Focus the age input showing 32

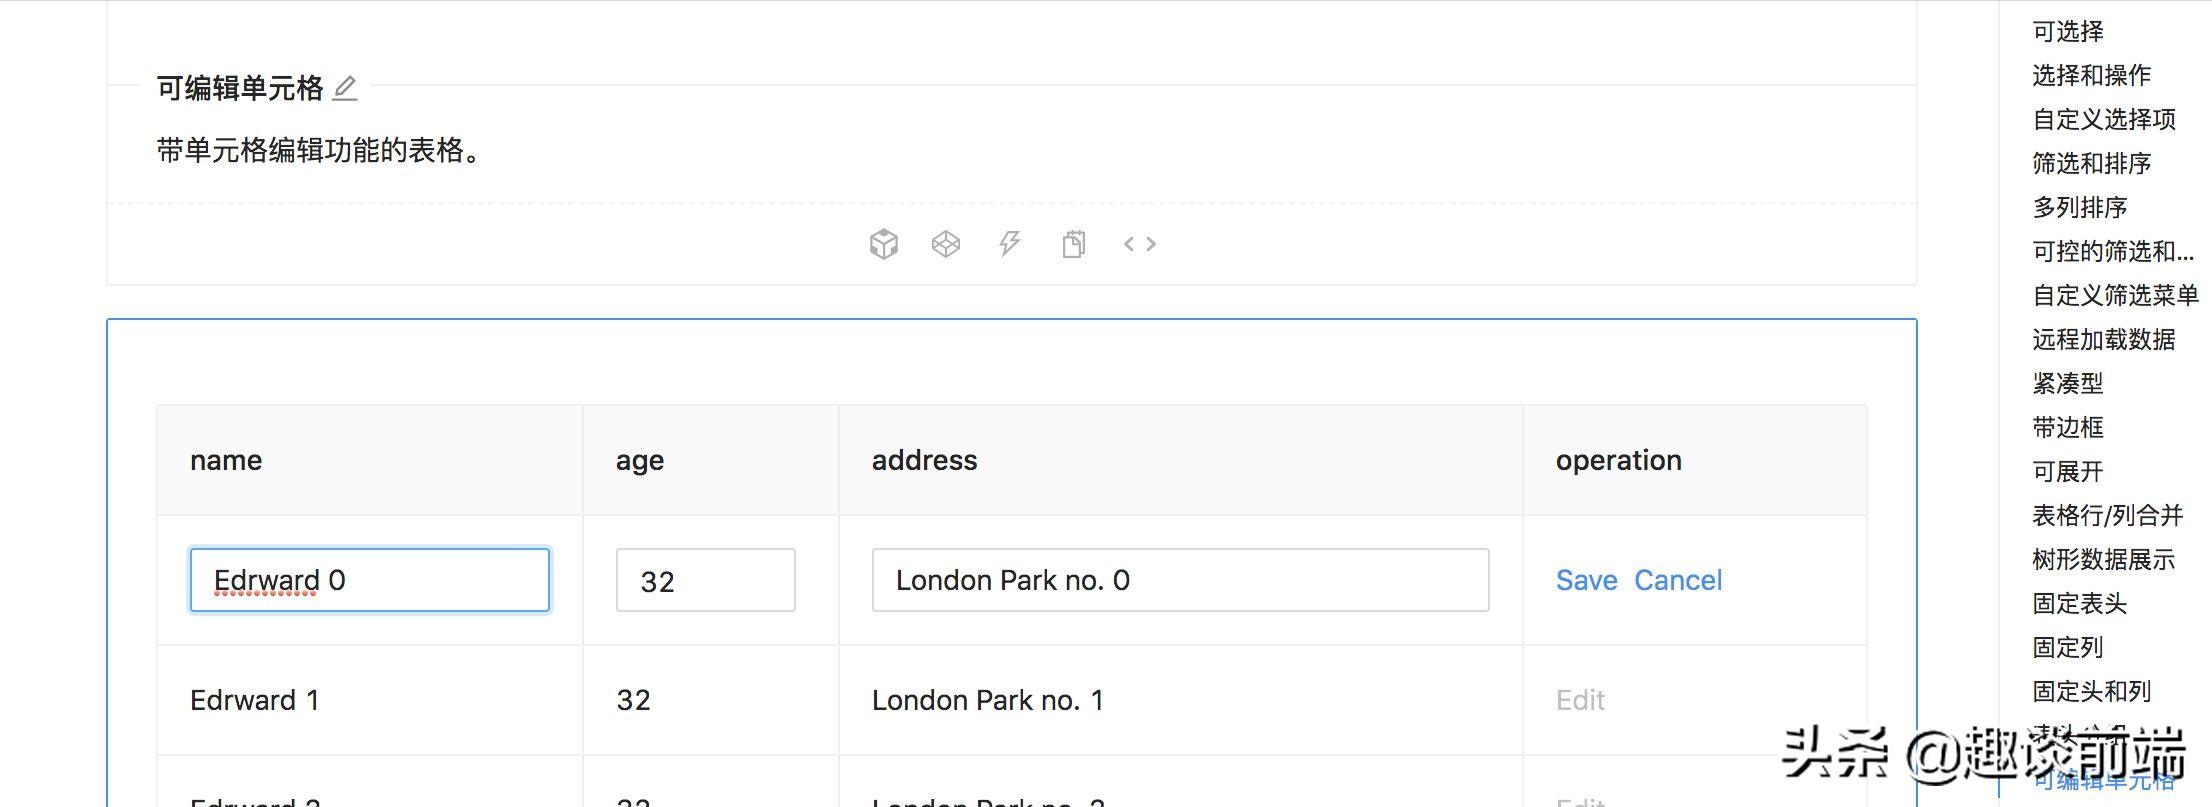(x=705, y=580)
